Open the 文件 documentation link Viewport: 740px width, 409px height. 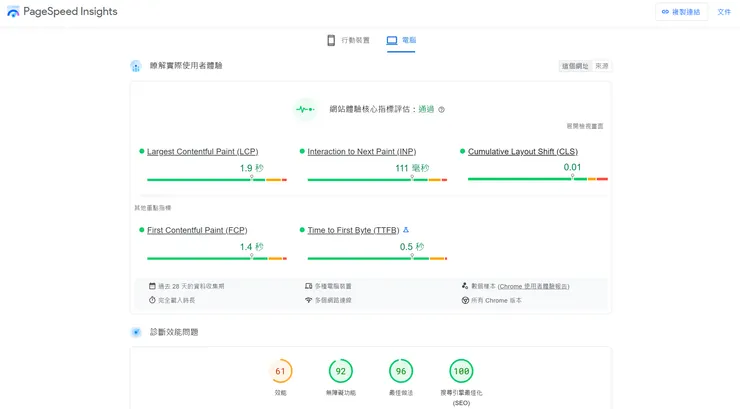click(724, 12)
